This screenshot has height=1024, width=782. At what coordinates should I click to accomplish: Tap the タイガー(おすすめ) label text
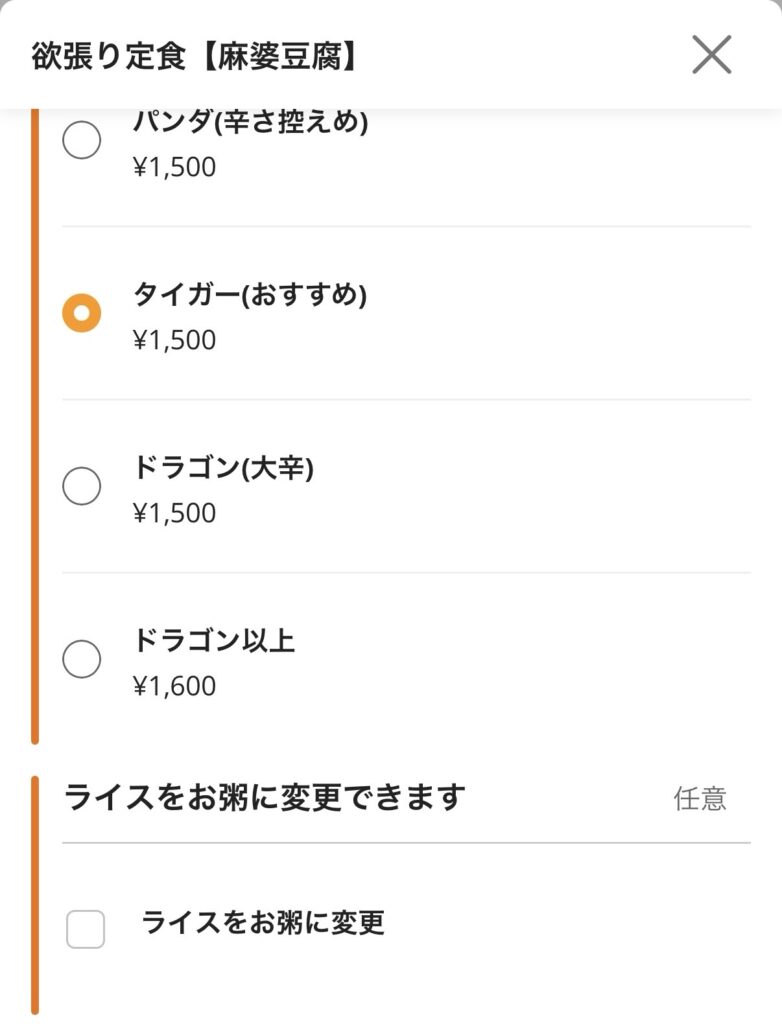tap(250, 295)
